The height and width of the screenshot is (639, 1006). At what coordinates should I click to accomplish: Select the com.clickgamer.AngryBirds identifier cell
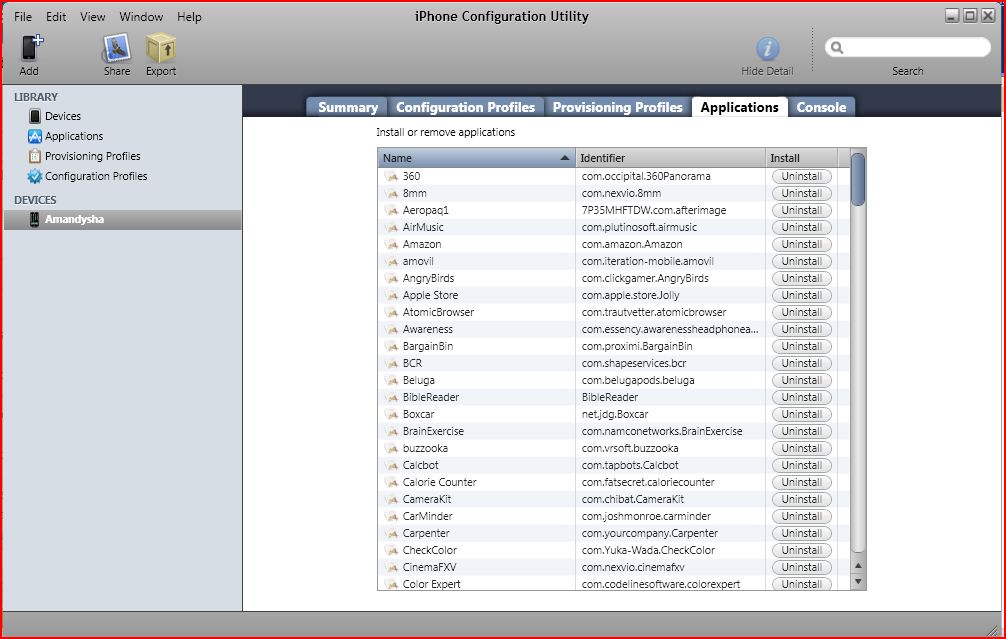pos(670,278)
